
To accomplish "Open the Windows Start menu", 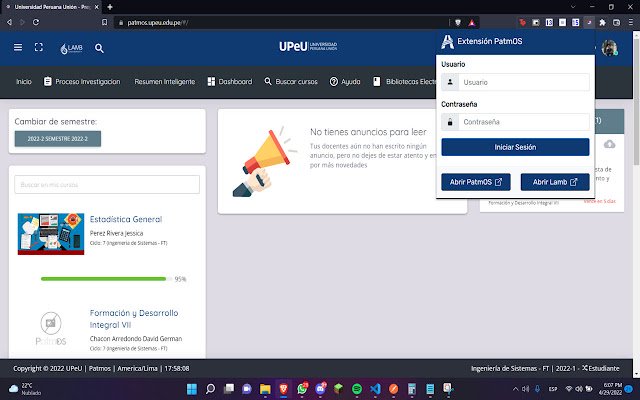I will [192, 389].
